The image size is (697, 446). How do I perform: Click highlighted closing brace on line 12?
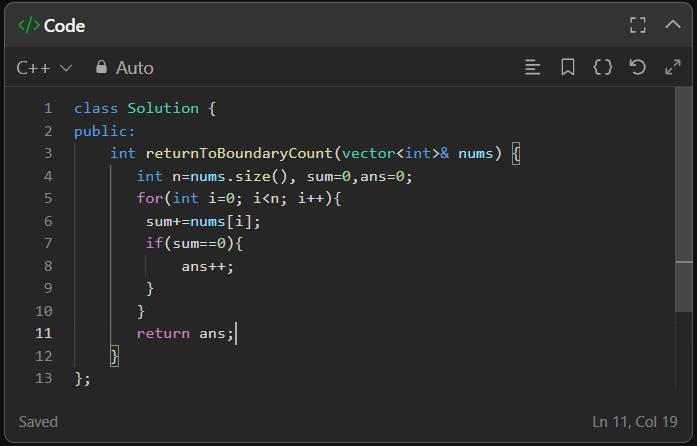pyautogui.click(x=114, y=356)
